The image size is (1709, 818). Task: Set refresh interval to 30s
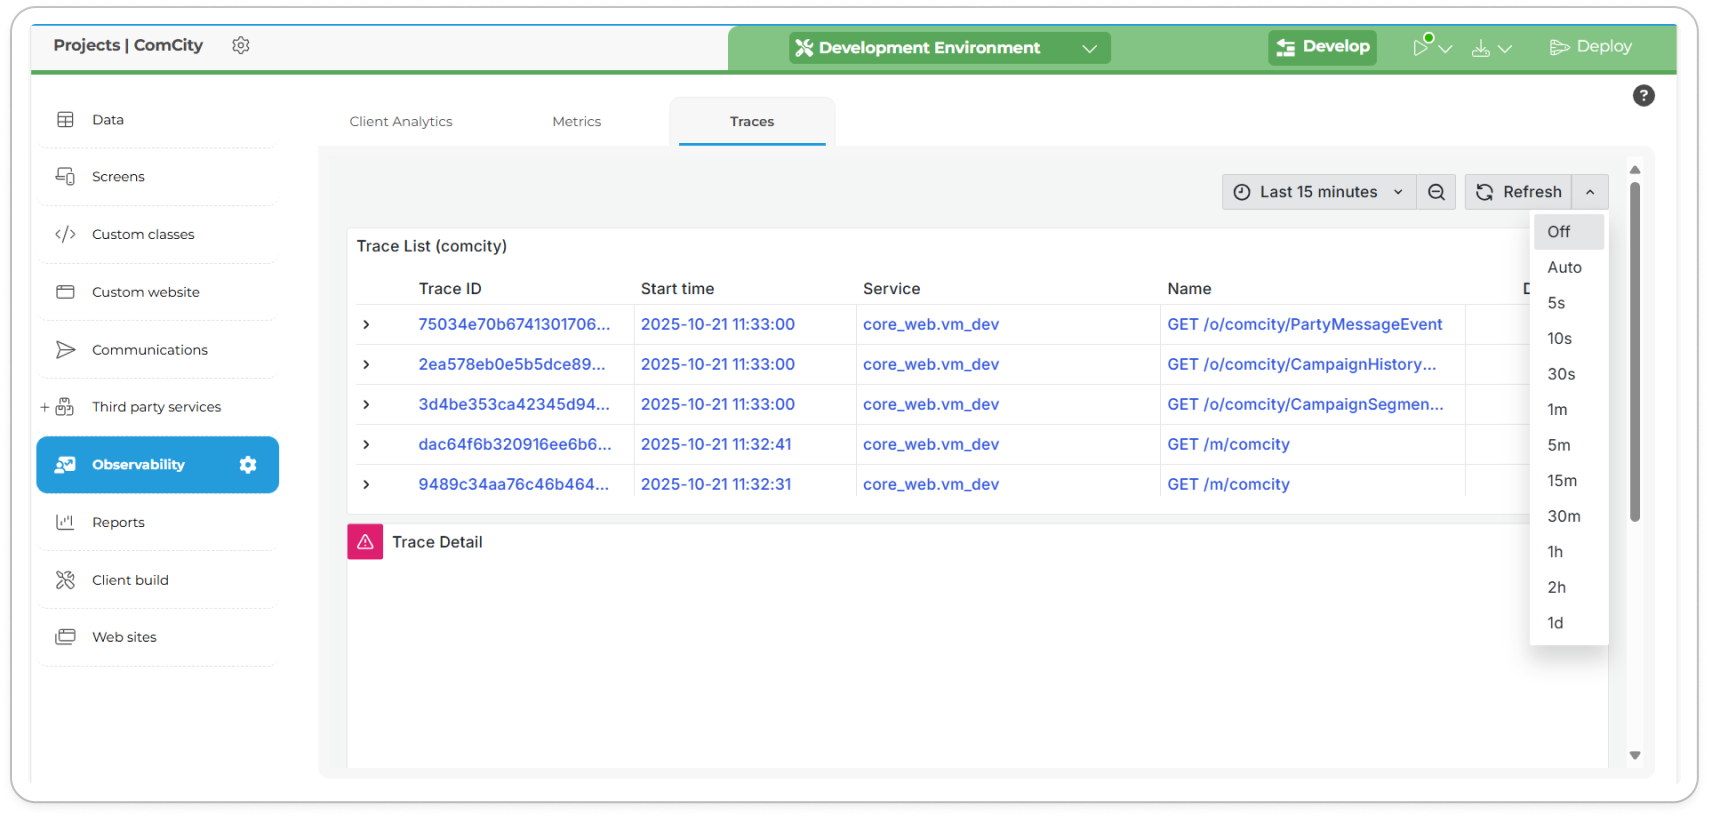[x=1561, y=374]
